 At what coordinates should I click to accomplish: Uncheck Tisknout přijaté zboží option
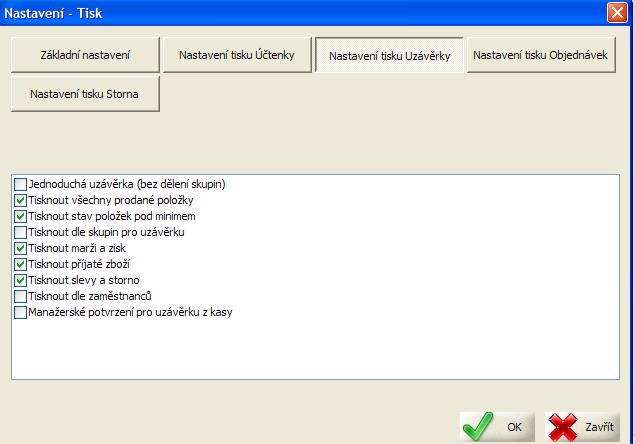[x=21, y=264]
